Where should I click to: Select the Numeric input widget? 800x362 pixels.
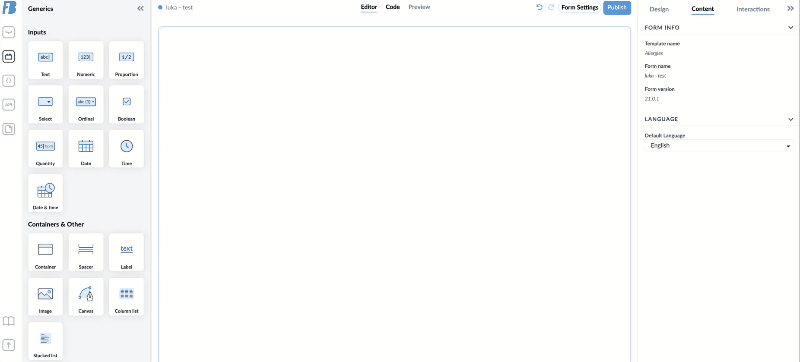click(x=86, y=60)
